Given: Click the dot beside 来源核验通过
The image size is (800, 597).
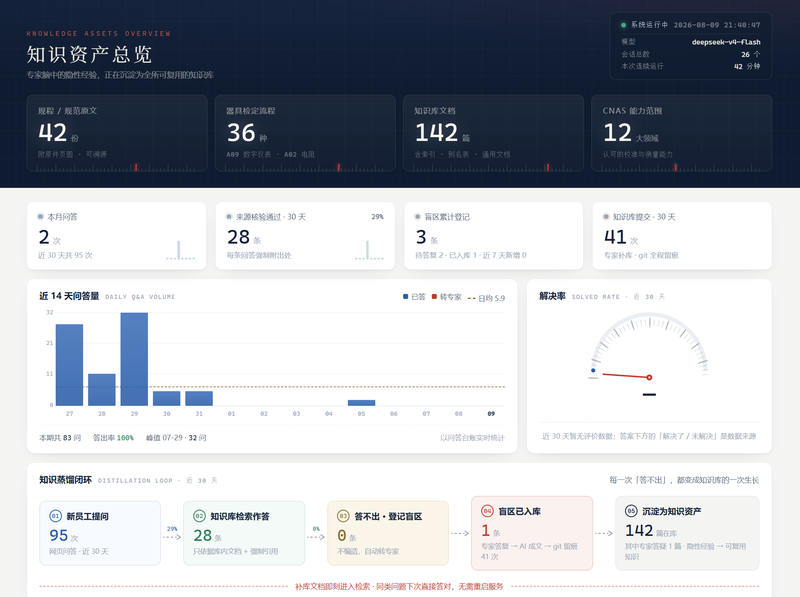Looking at the screenshot, I should [229, 217].
